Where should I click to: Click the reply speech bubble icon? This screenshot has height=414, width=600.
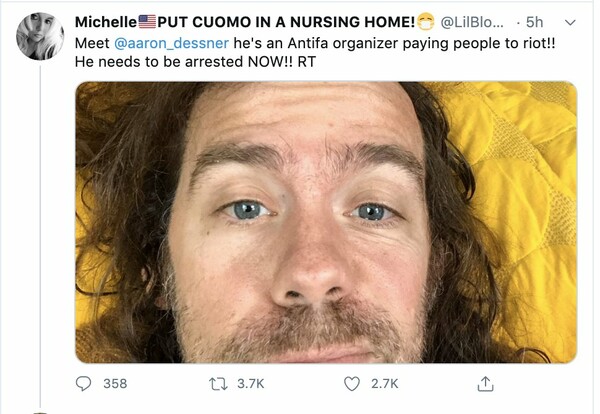point(83,383)
